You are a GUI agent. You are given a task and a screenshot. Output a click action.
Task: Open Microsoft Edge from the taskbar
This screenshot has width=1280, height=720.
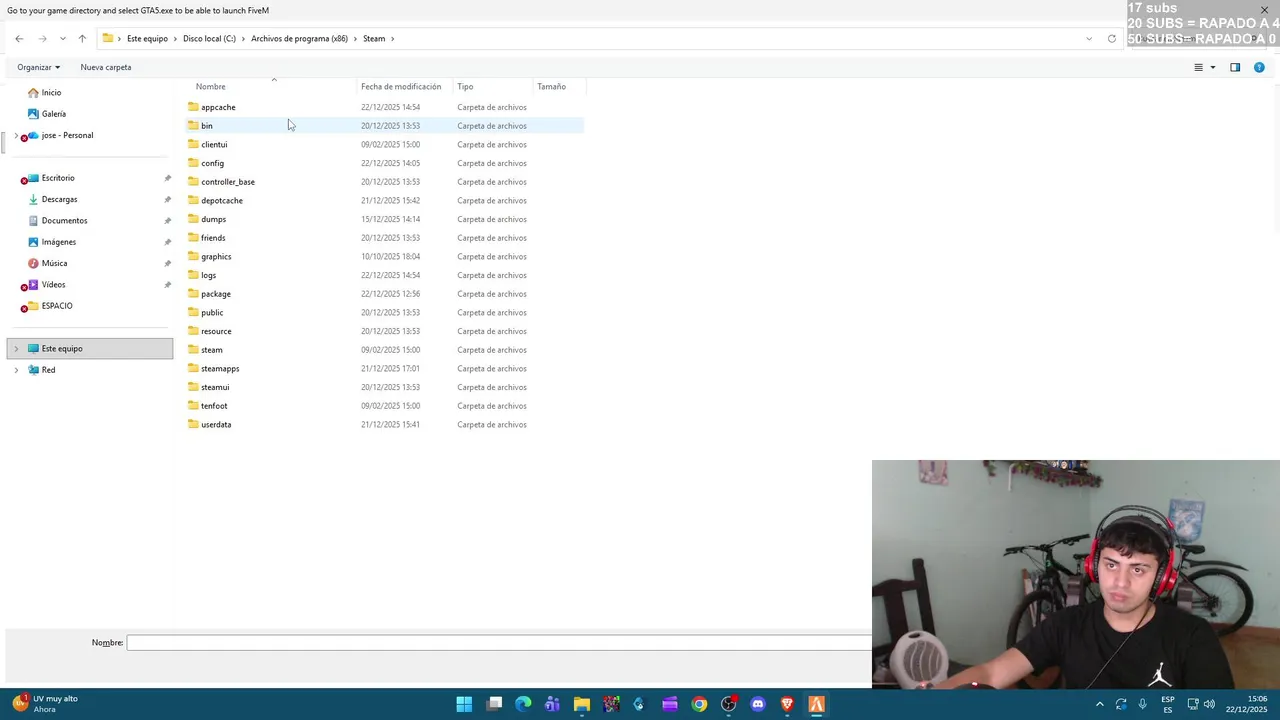click(523, 704)
